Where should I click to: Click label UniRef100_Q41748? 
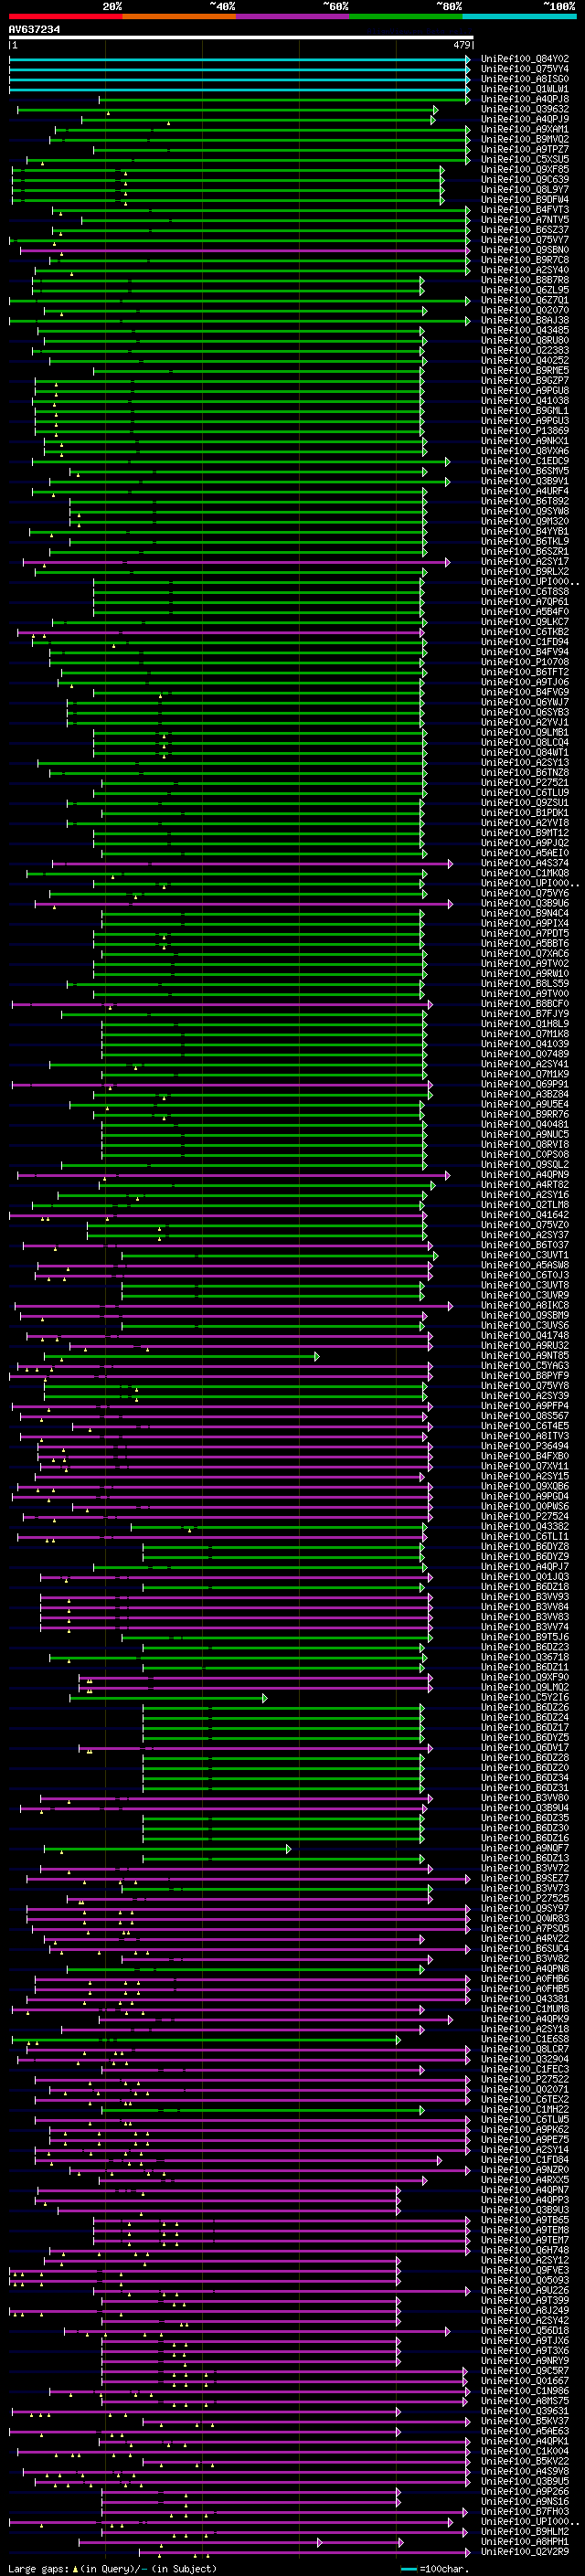pos(525,1335)
